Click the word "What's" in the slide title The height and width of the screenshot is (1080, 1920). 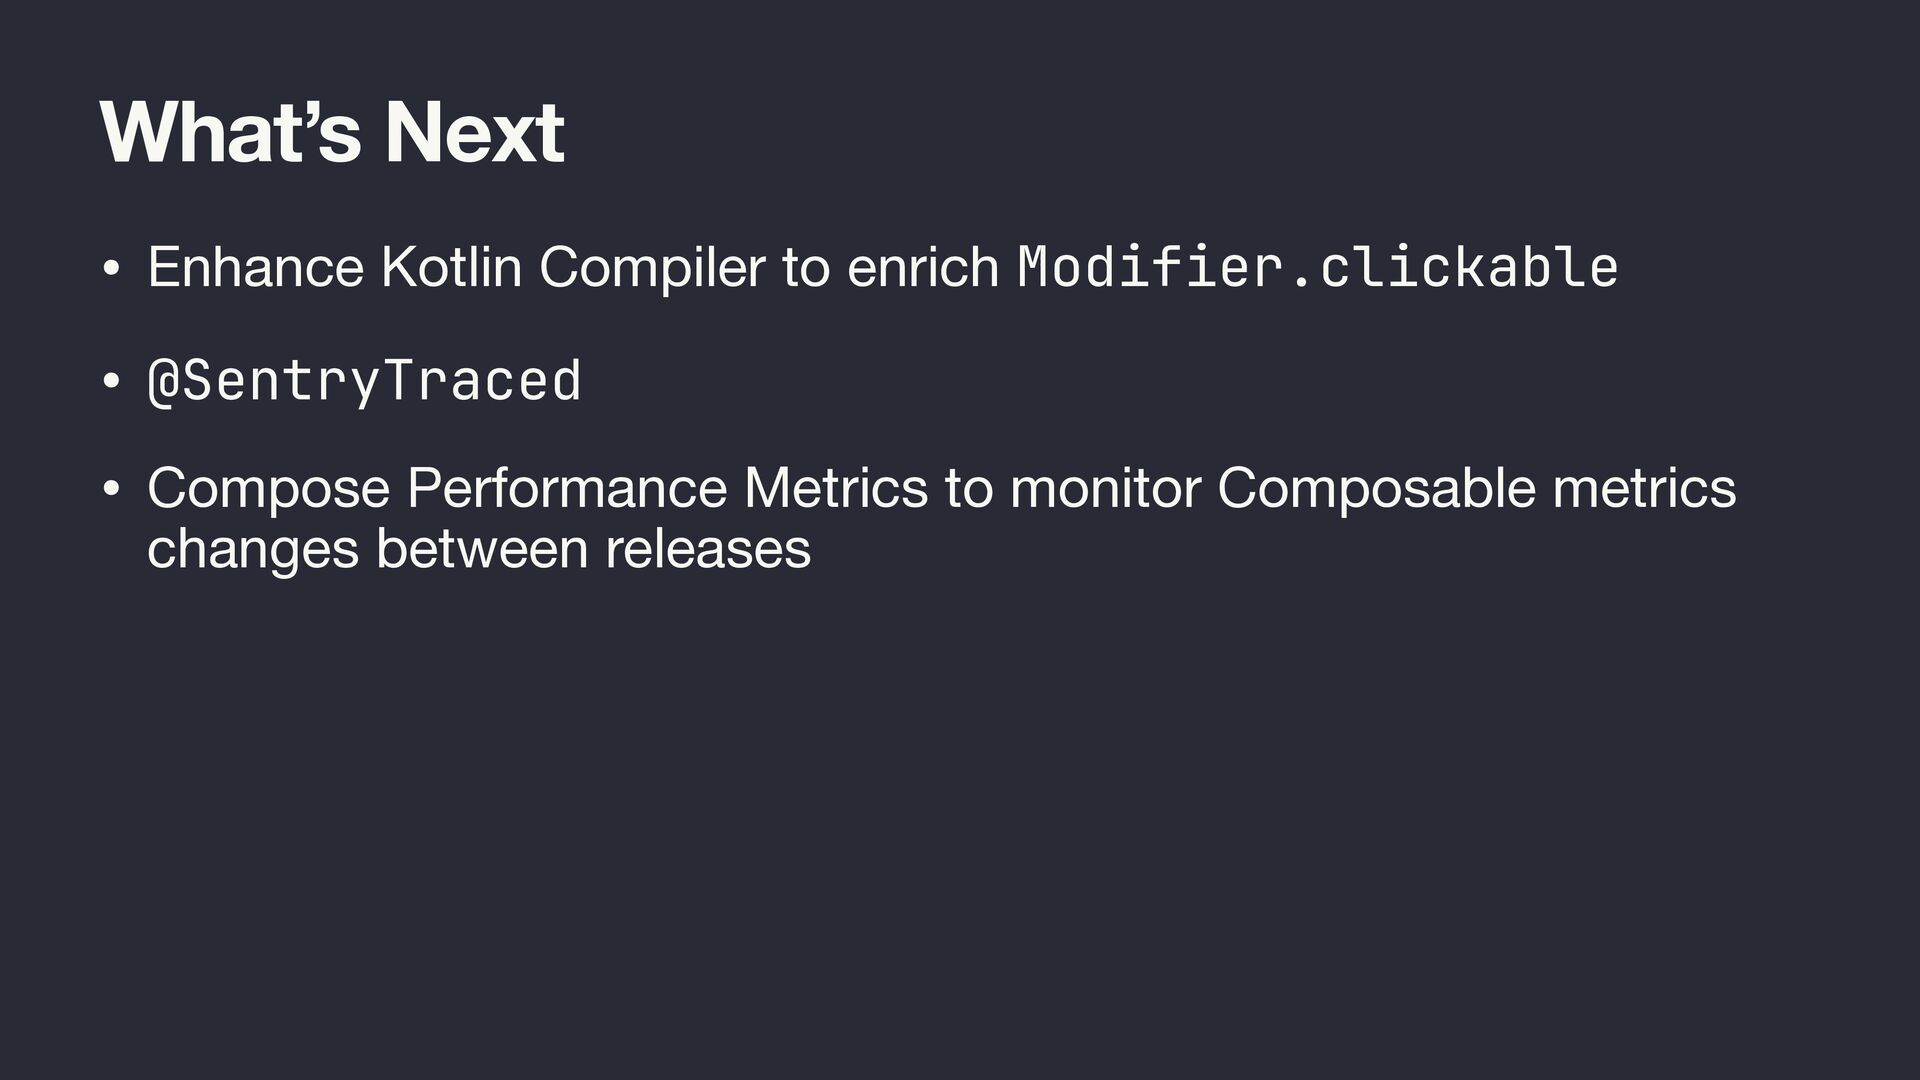[229, 132]
